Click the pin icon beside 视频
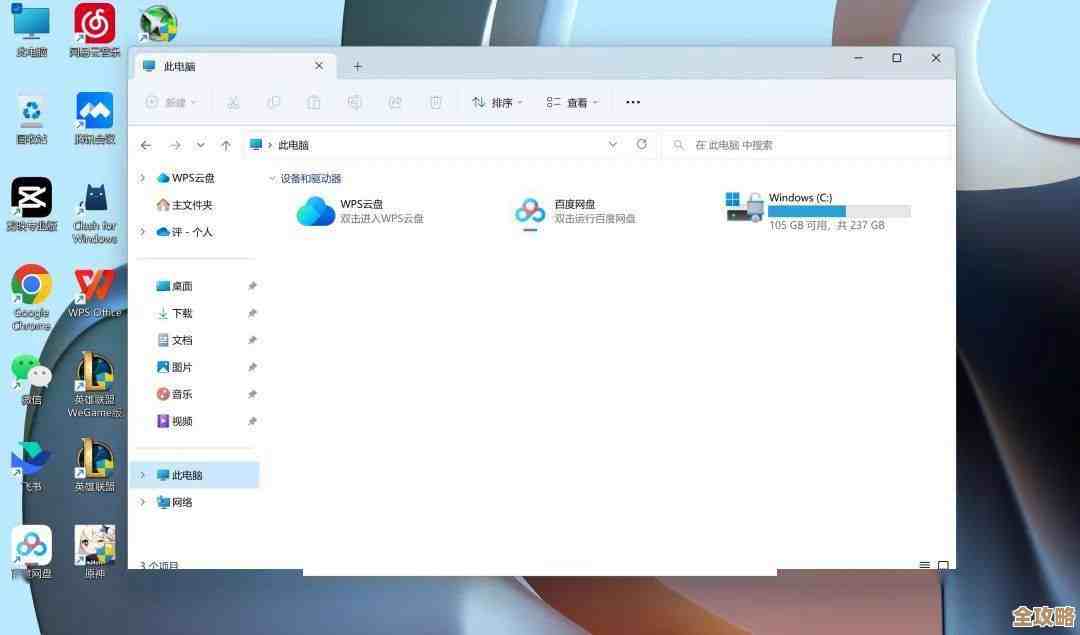Screen dimensions: 1080x635 pyautogui.click(x=252, y=421)
